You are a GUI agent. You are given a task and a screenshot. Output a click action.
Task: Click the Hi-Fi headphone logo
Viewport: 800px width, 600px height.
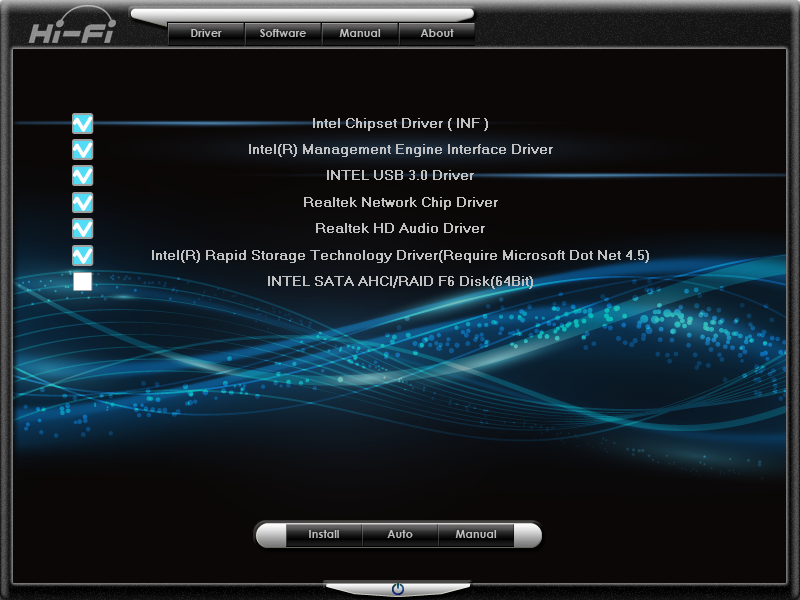click(72, 25)
